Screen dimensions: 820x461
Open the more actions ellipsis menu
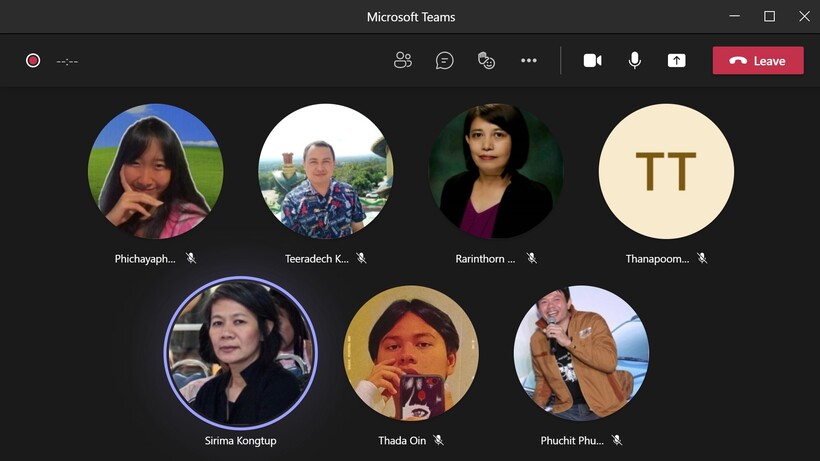529,61
